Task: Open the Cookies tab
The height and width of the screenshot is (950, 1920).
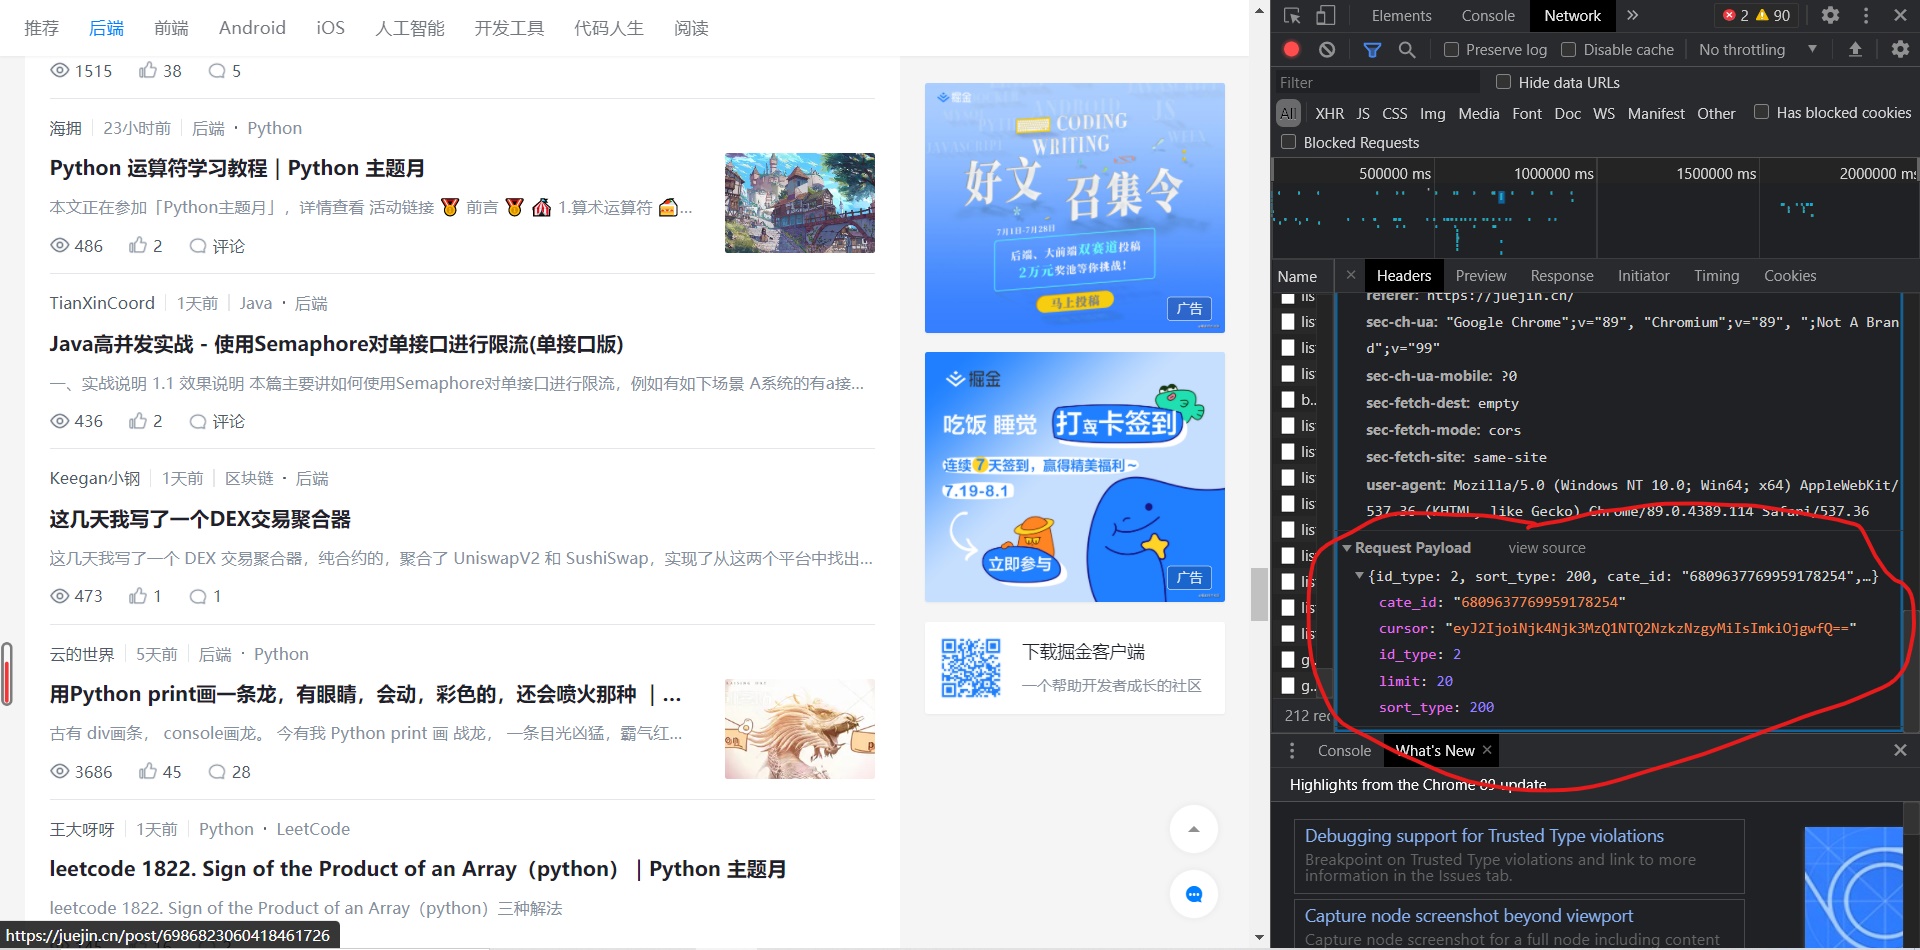Action: point(1790,275)
